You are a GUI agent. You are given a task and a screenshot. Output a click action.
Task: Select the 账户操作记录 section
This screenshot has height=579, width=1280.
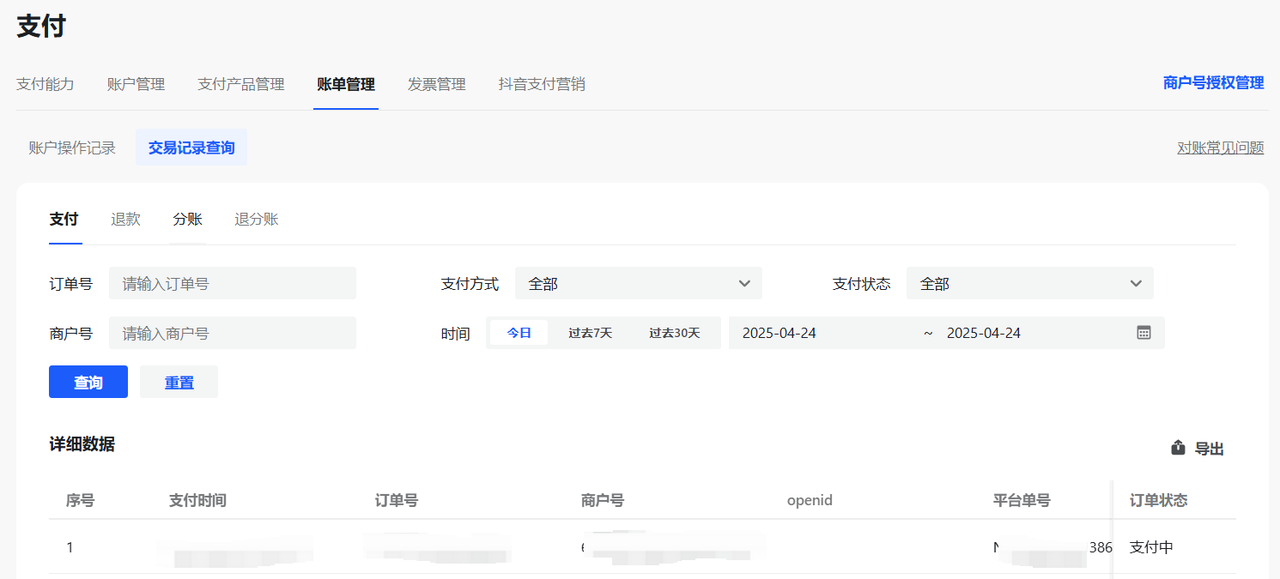(72, 148)
